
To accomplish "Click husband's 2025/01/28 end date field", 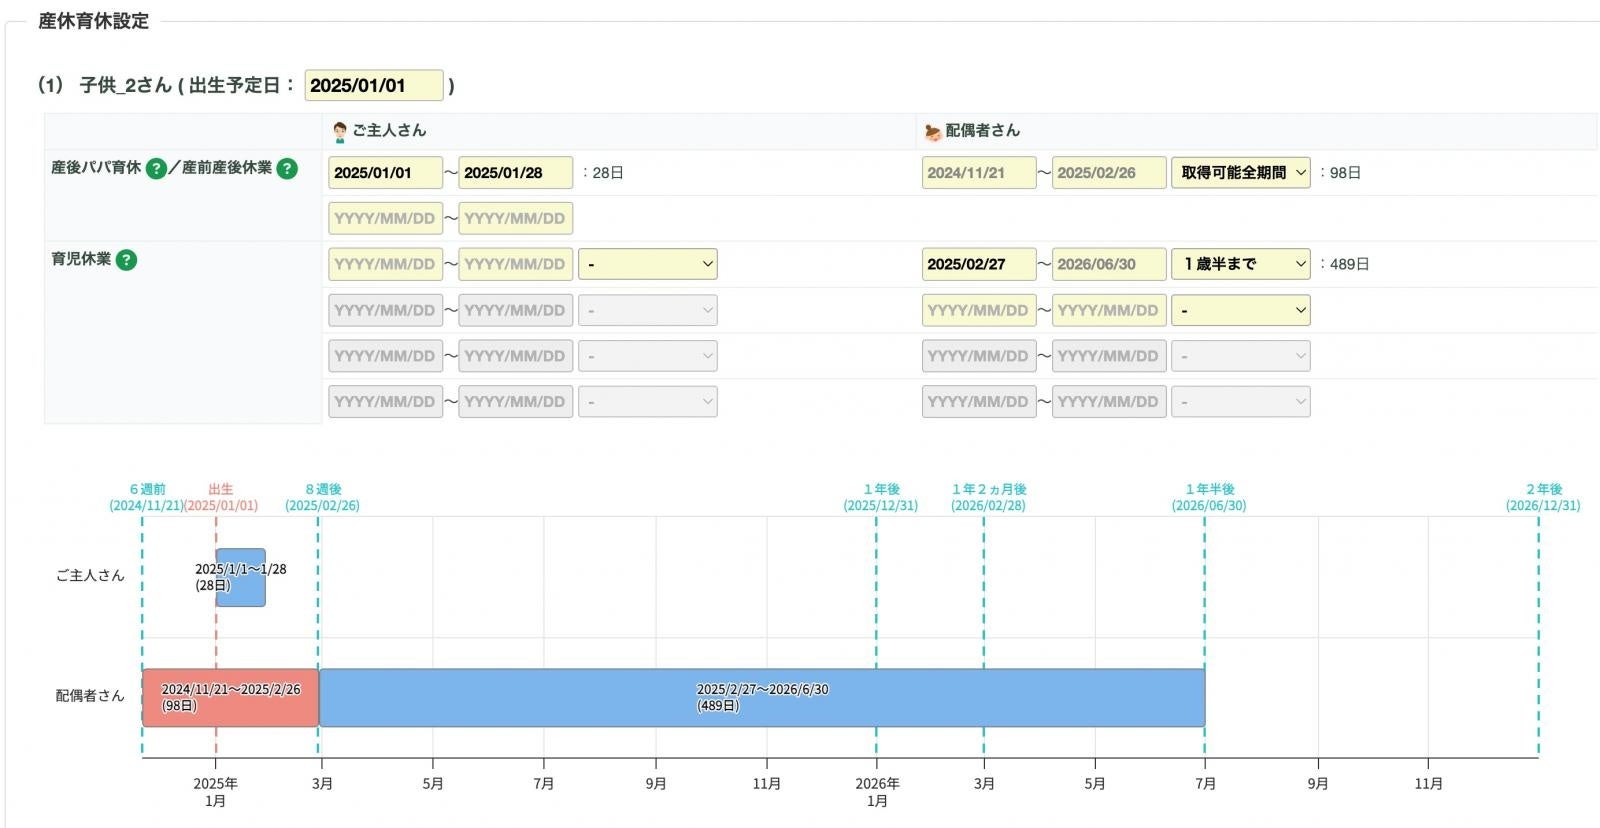I will coord(516,173).
